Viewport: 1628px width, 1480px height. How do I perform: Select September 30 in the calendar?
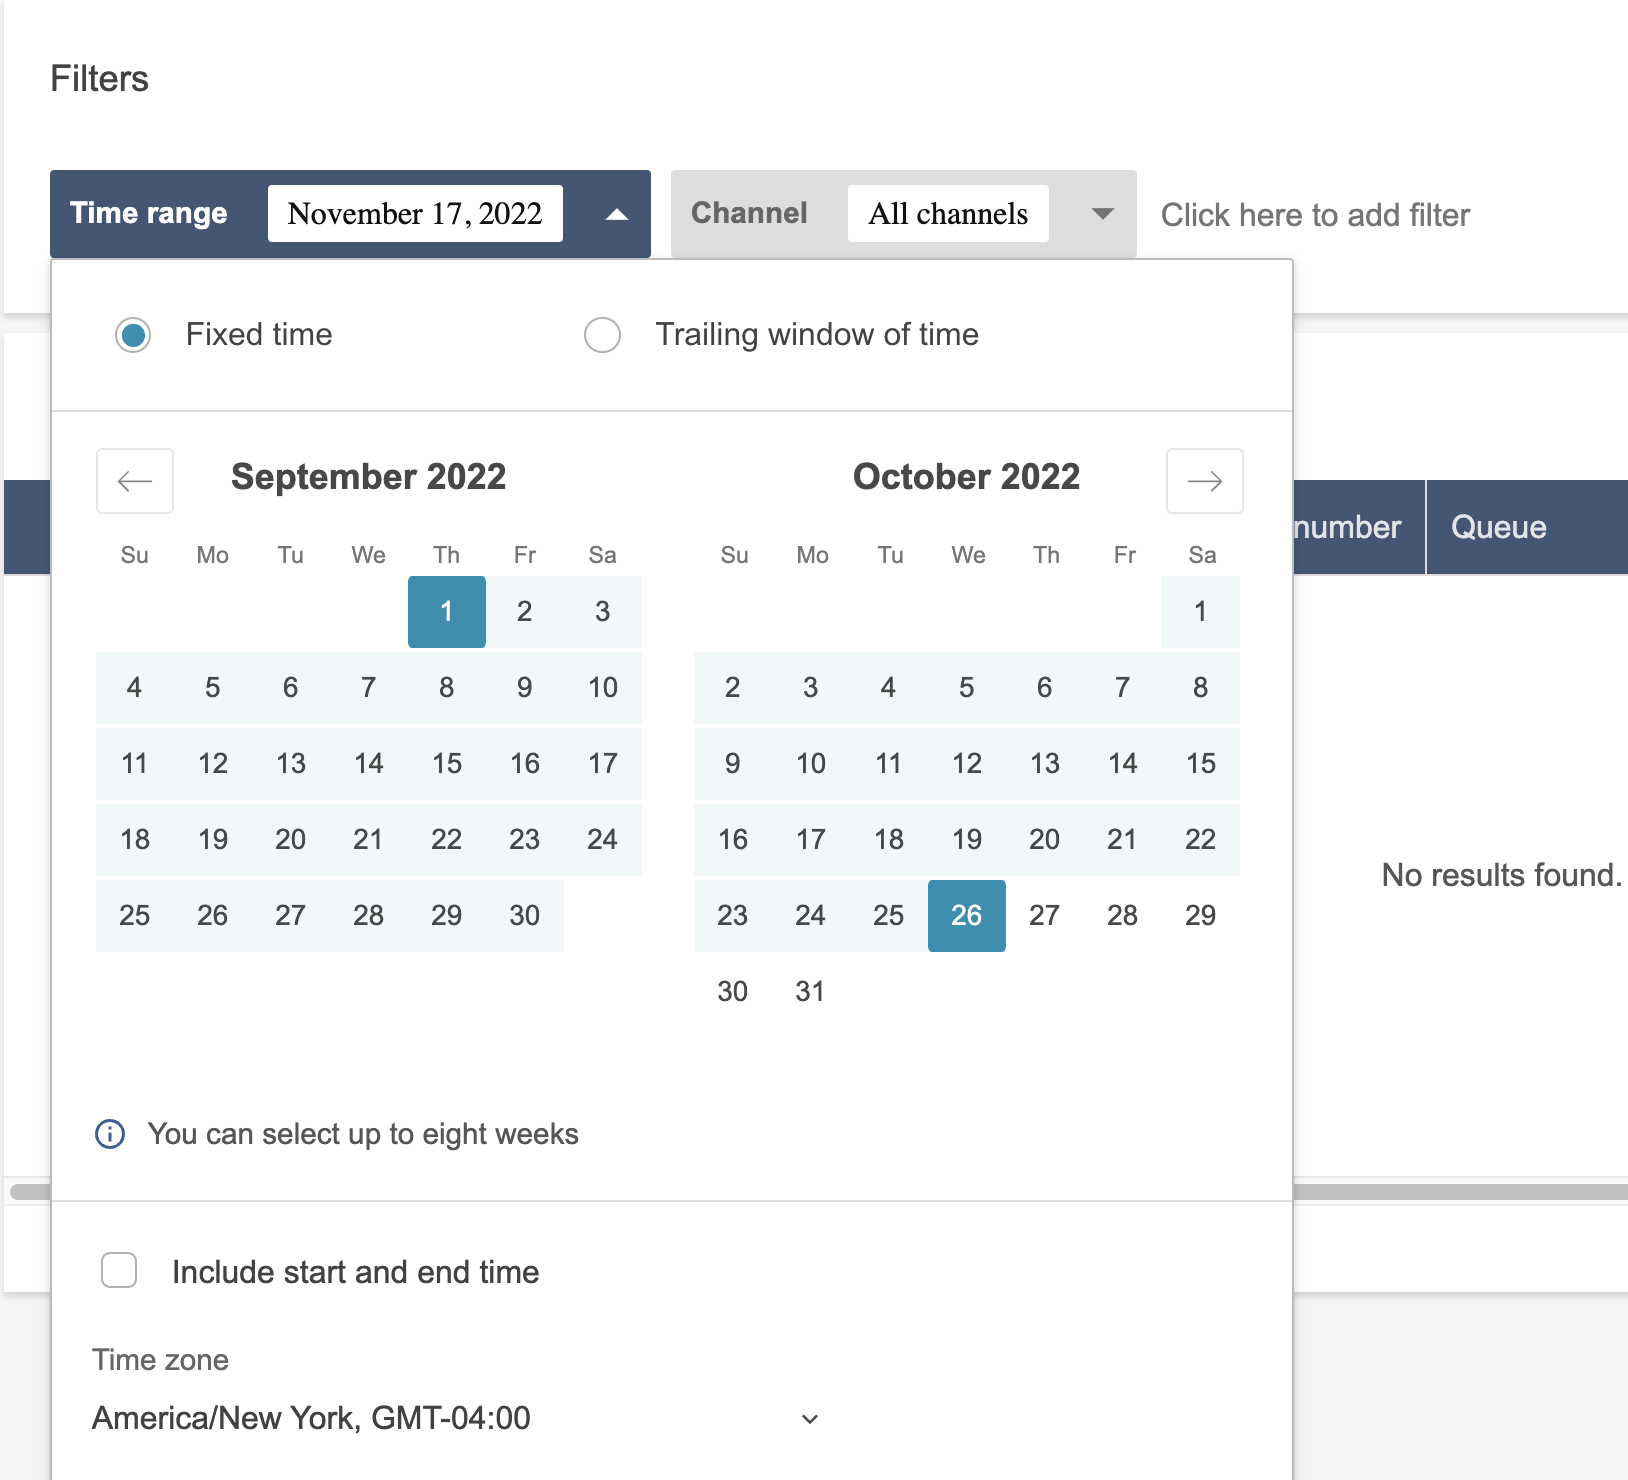pos(525,916)
